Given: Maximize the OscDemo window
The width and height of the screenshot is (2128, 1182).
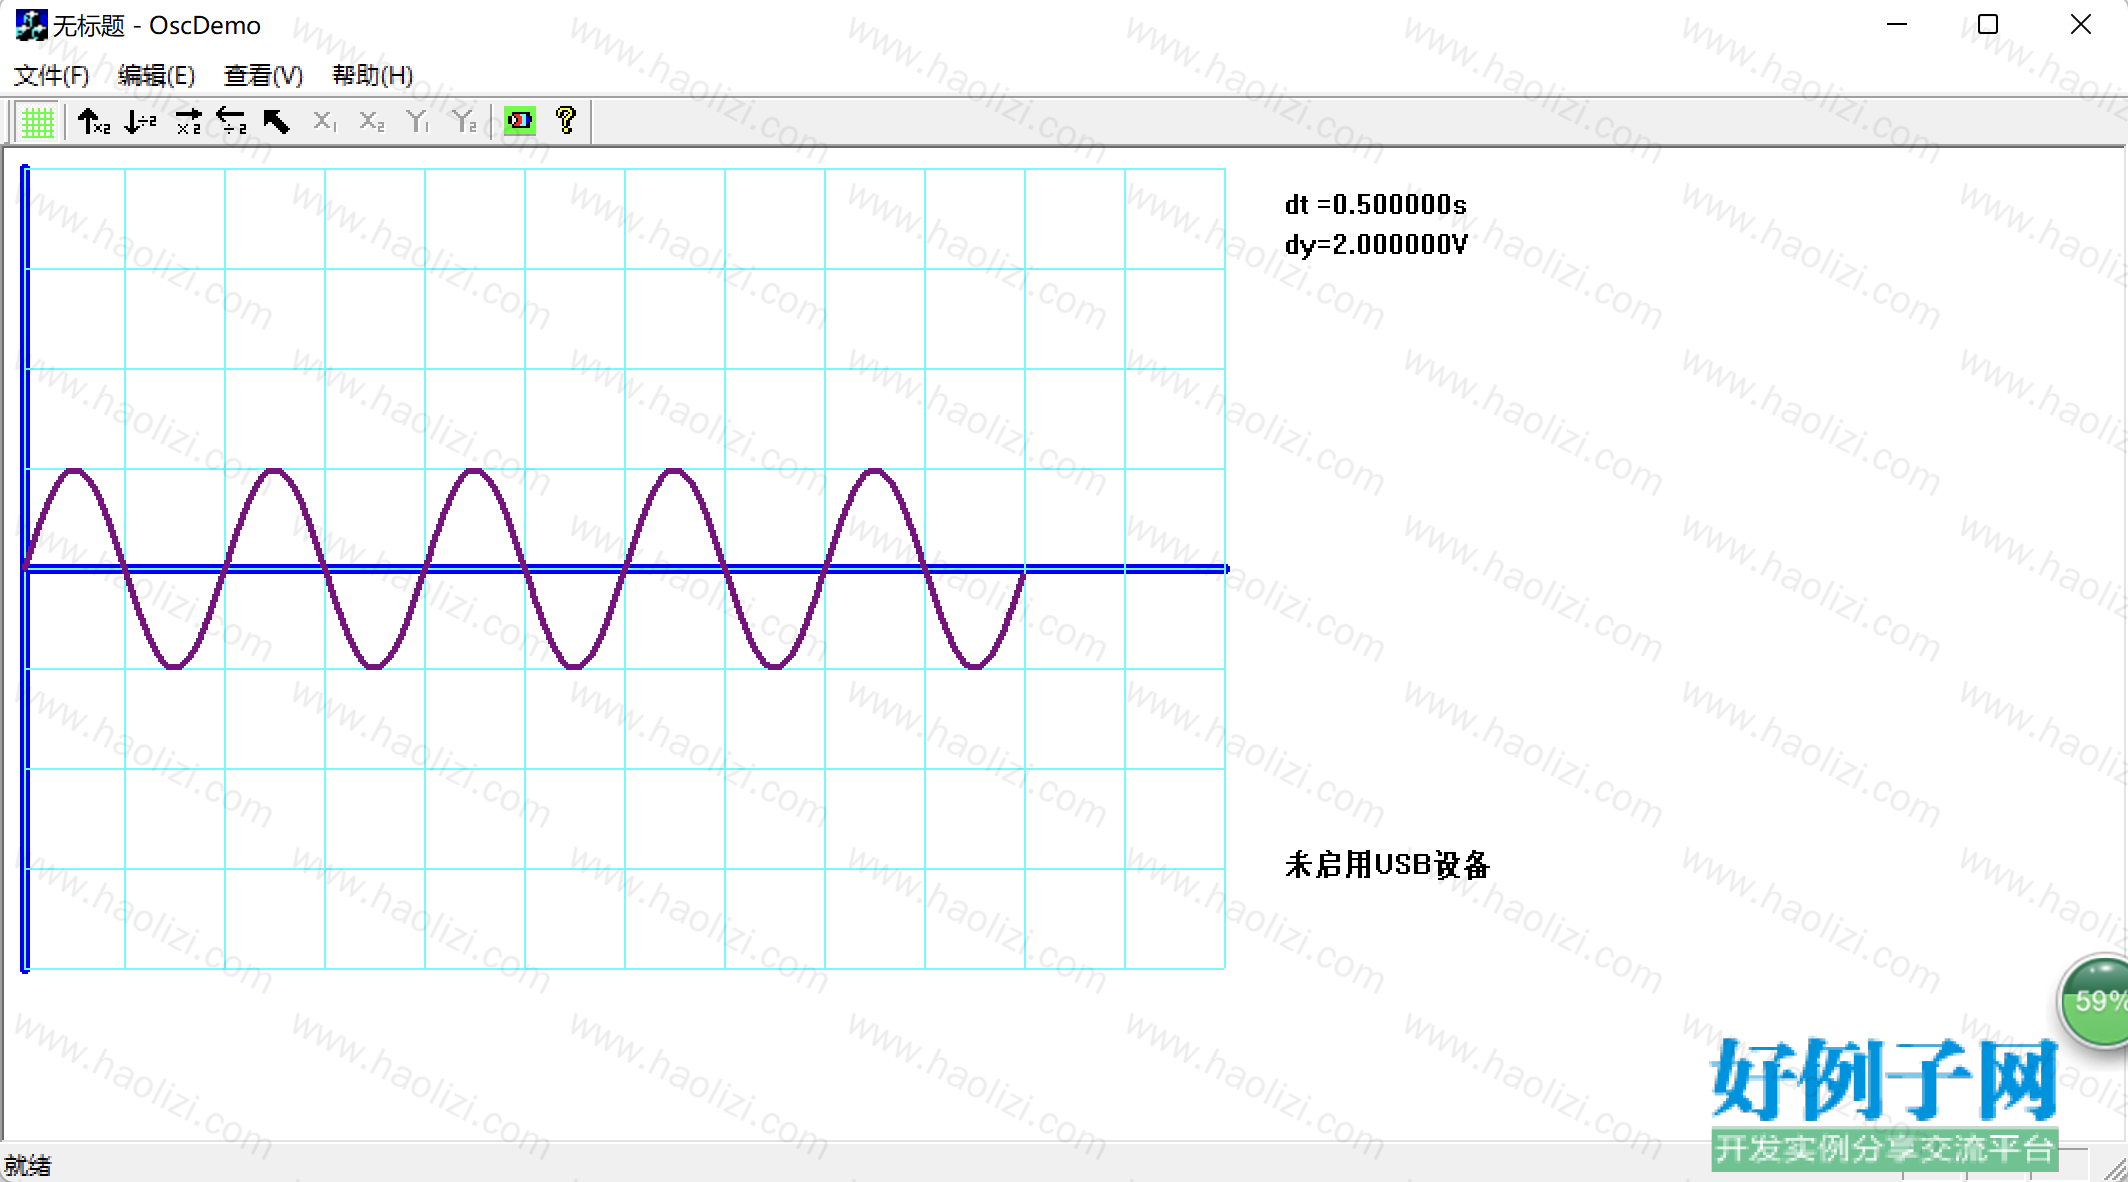Looking at the screenshot, I should pyautogui.click(x=1988, y=25).
